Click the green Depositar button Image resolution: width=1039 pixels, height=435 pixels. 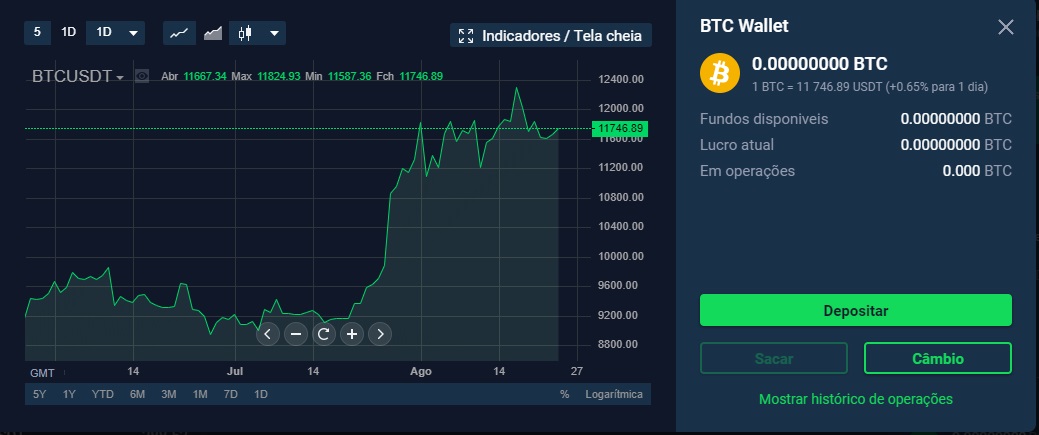click(855, 310)
